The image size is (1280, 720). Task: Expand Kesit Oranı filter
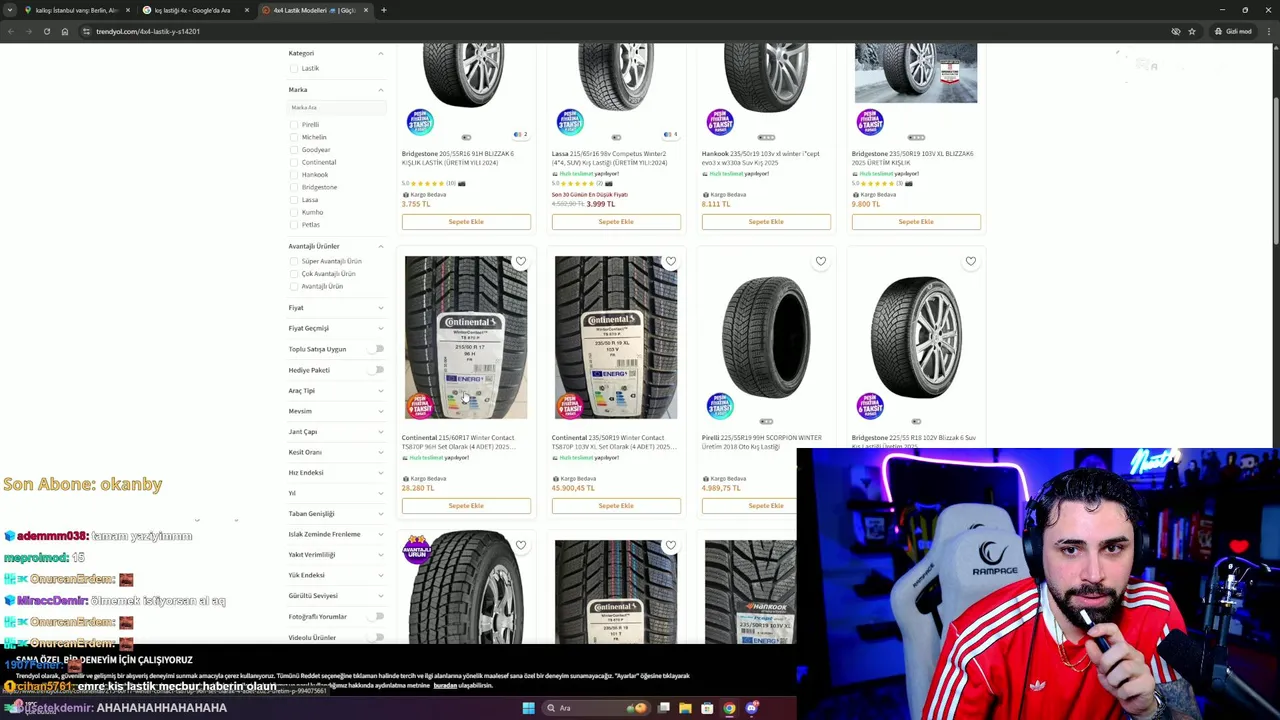click(380, 452)
